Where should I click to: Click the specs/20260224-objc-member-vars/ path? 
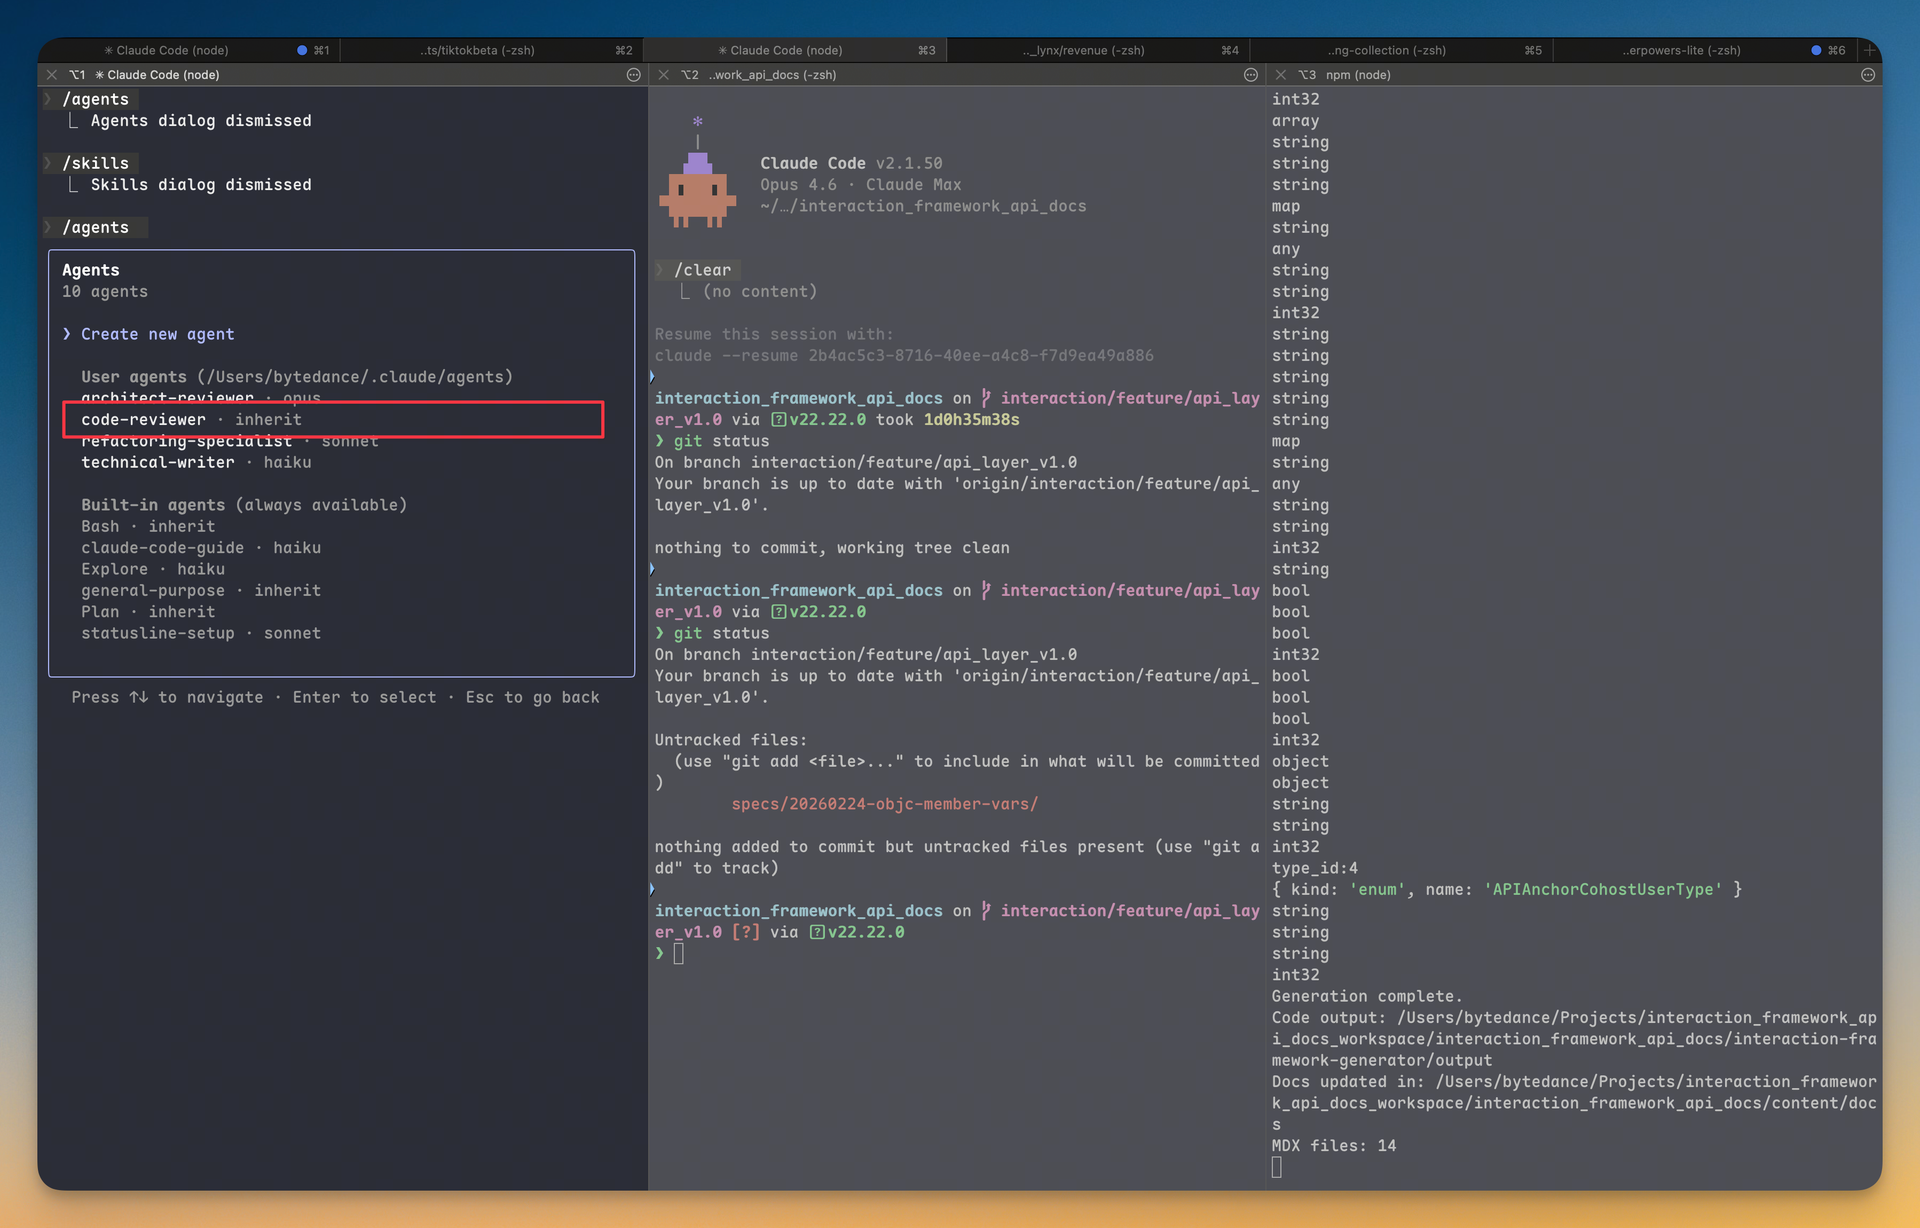(884, 804)
